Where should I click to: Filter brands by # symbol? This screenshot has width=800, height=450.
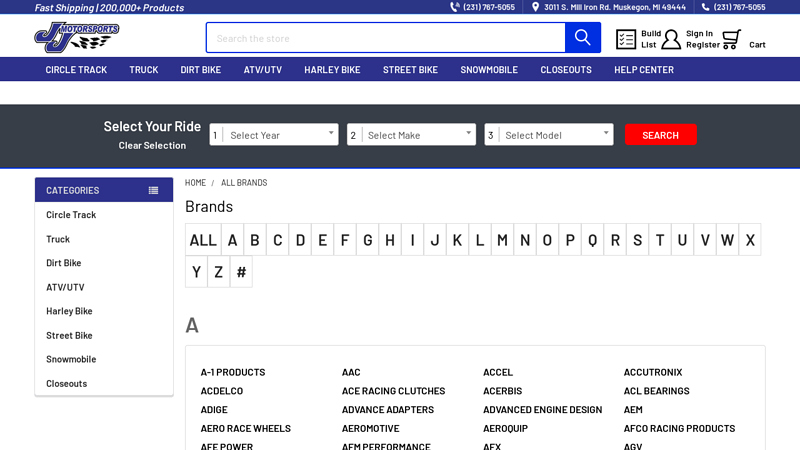coord(241,271)
